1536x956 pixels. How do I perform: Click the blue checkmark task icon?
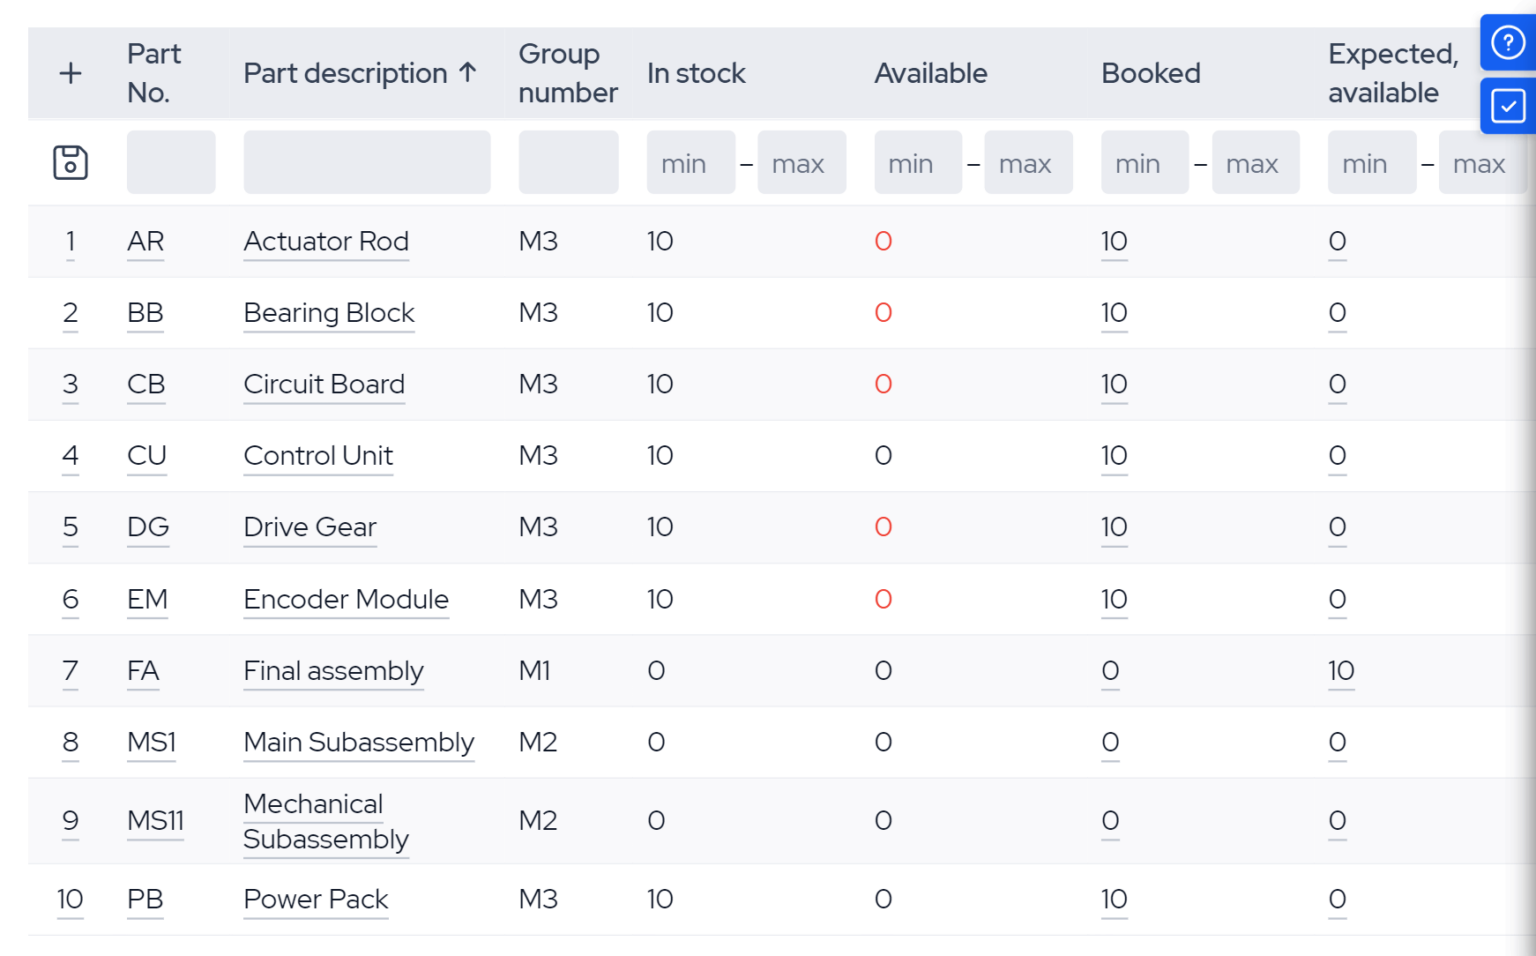pos(1507,105)
